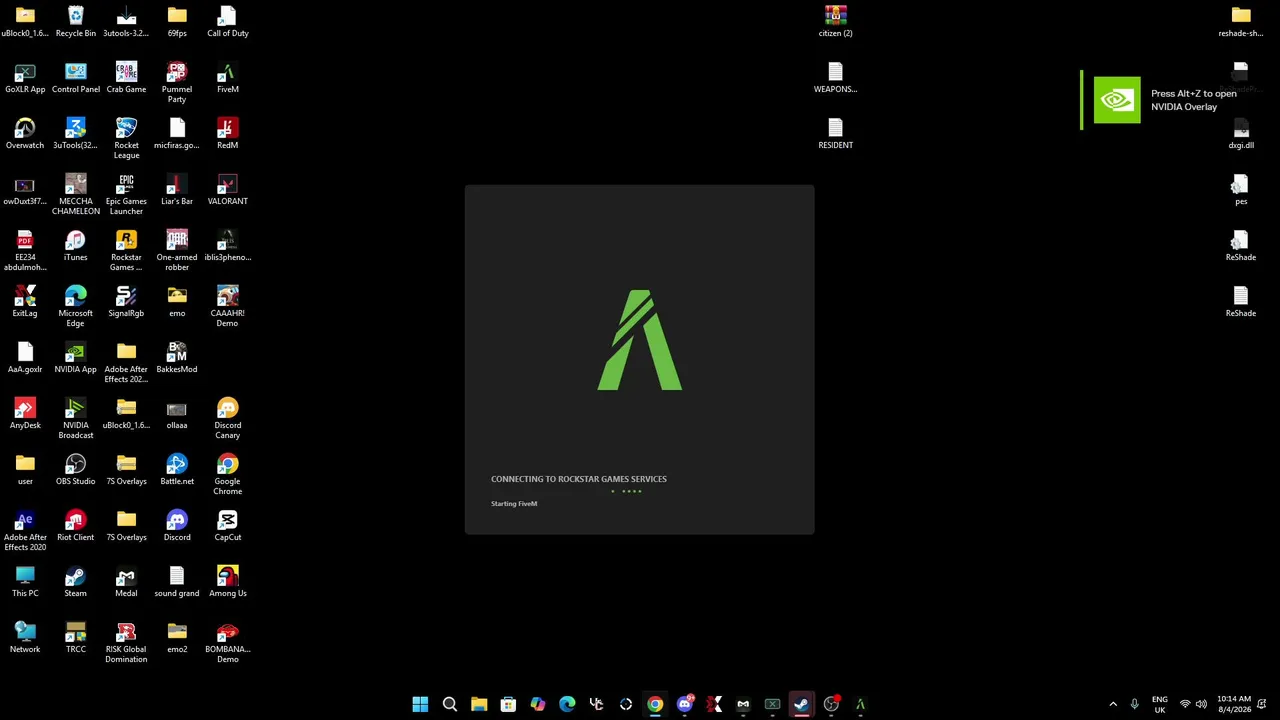Click the Network desktop icon
The width and height of the screenshot is (1280, 720).
pos(25,637)
